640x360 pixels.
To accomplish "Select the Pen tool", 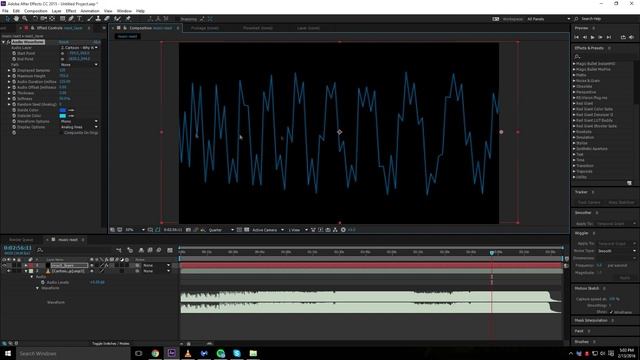I will (x=71, y=19).
